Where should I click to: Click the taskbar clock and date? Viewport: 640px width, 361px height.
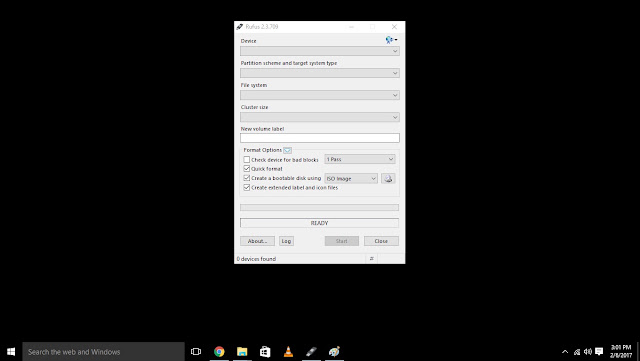pyautogui.click(x=620, y=352)
